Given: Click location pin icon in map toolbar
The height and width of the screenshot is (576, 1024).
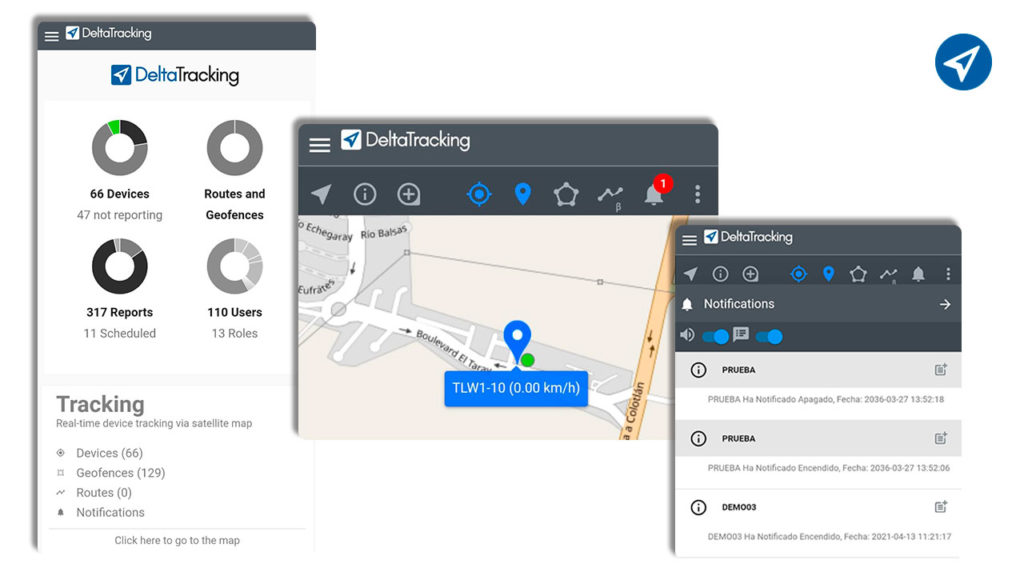Looking at the screenshot, I should 522,194.
